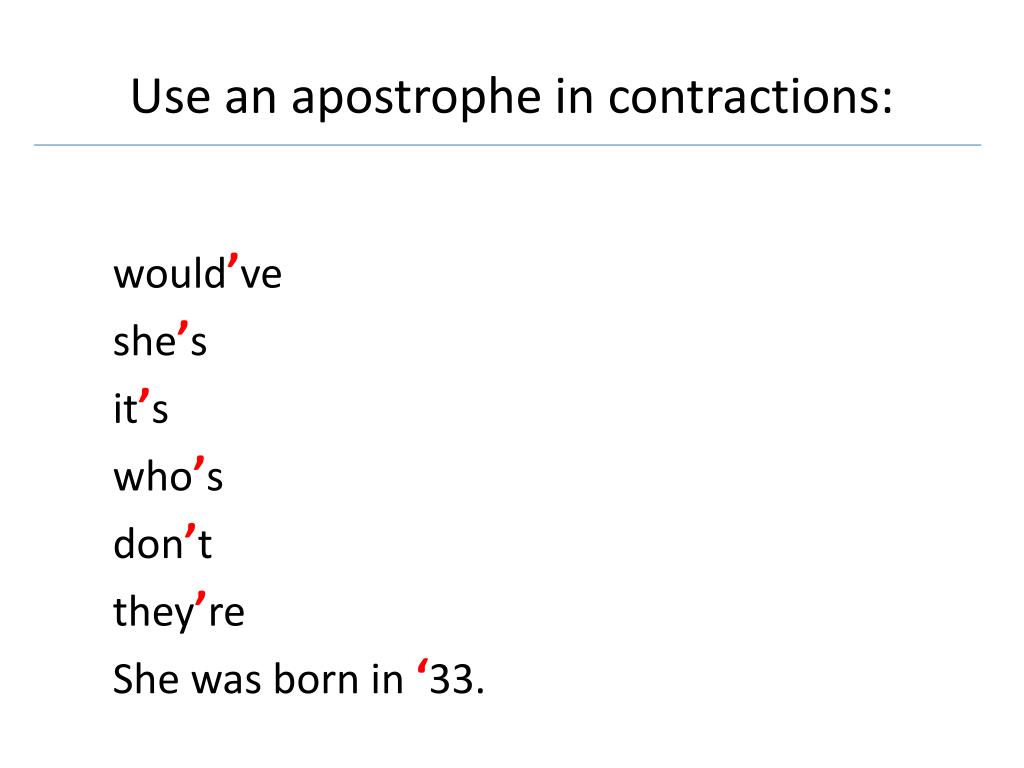1024x768 pixels.
Task: Select the contraction it's
Action: (x=141, y=407)
